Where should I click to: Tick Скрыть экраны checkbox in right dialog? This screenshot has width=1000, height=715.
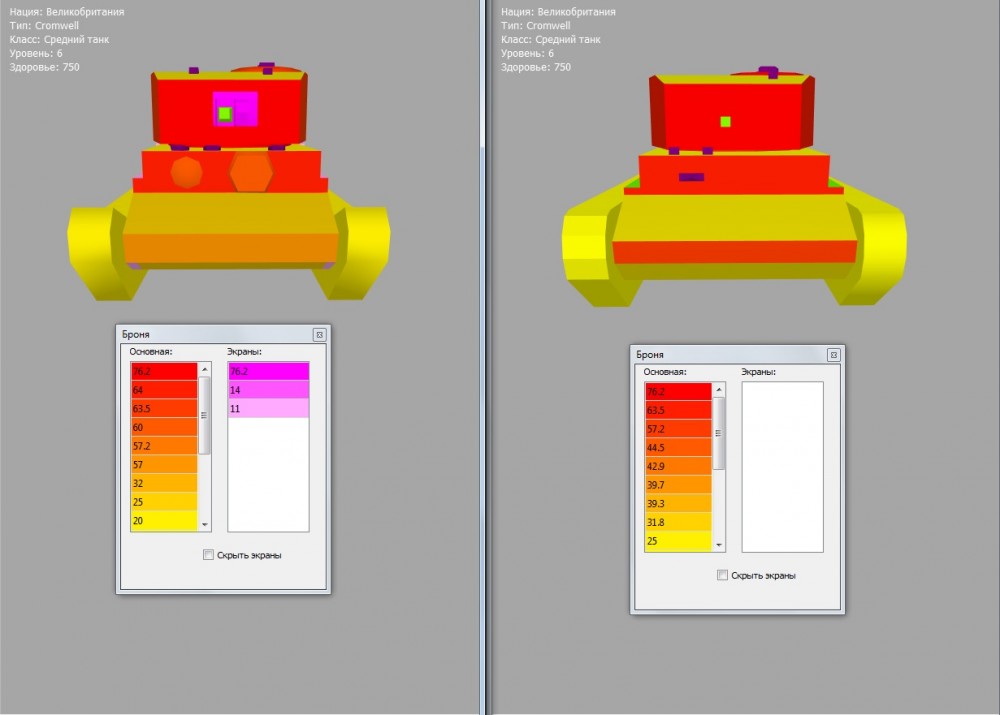tap(723, 575)
